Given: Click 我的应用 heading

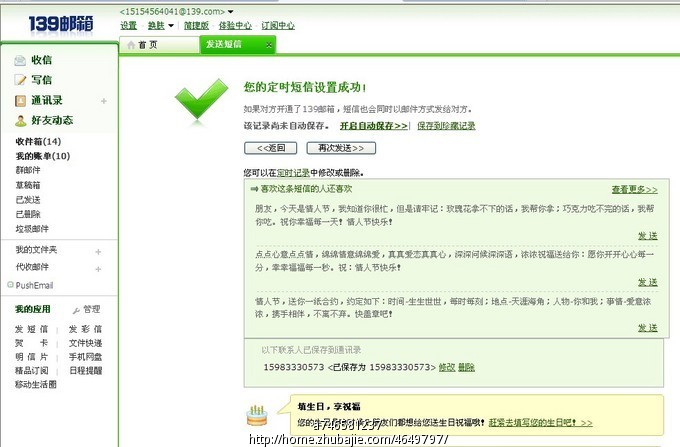Looking at the screenshot, I should point(33,309).
